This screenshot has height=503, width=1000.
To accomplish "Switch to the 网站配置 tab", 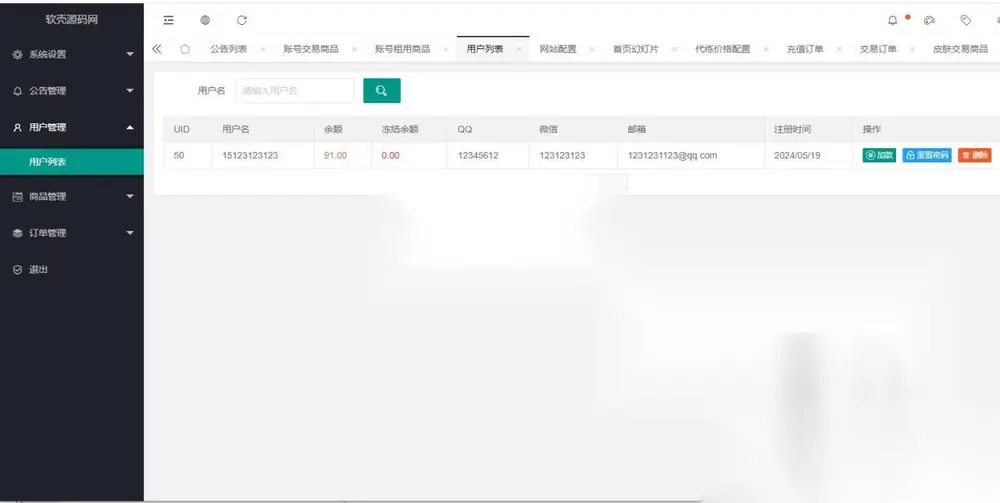I will (558, 49).
